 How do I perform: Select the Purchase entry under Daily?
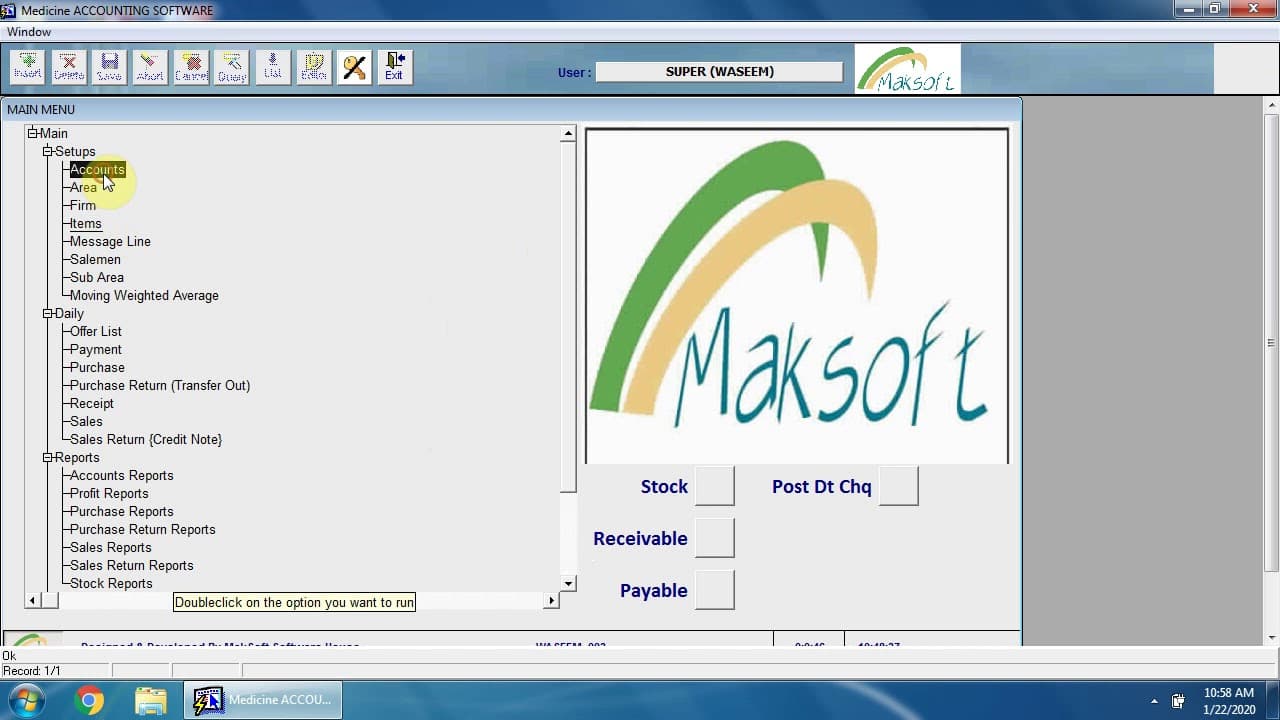click(97, 367)
